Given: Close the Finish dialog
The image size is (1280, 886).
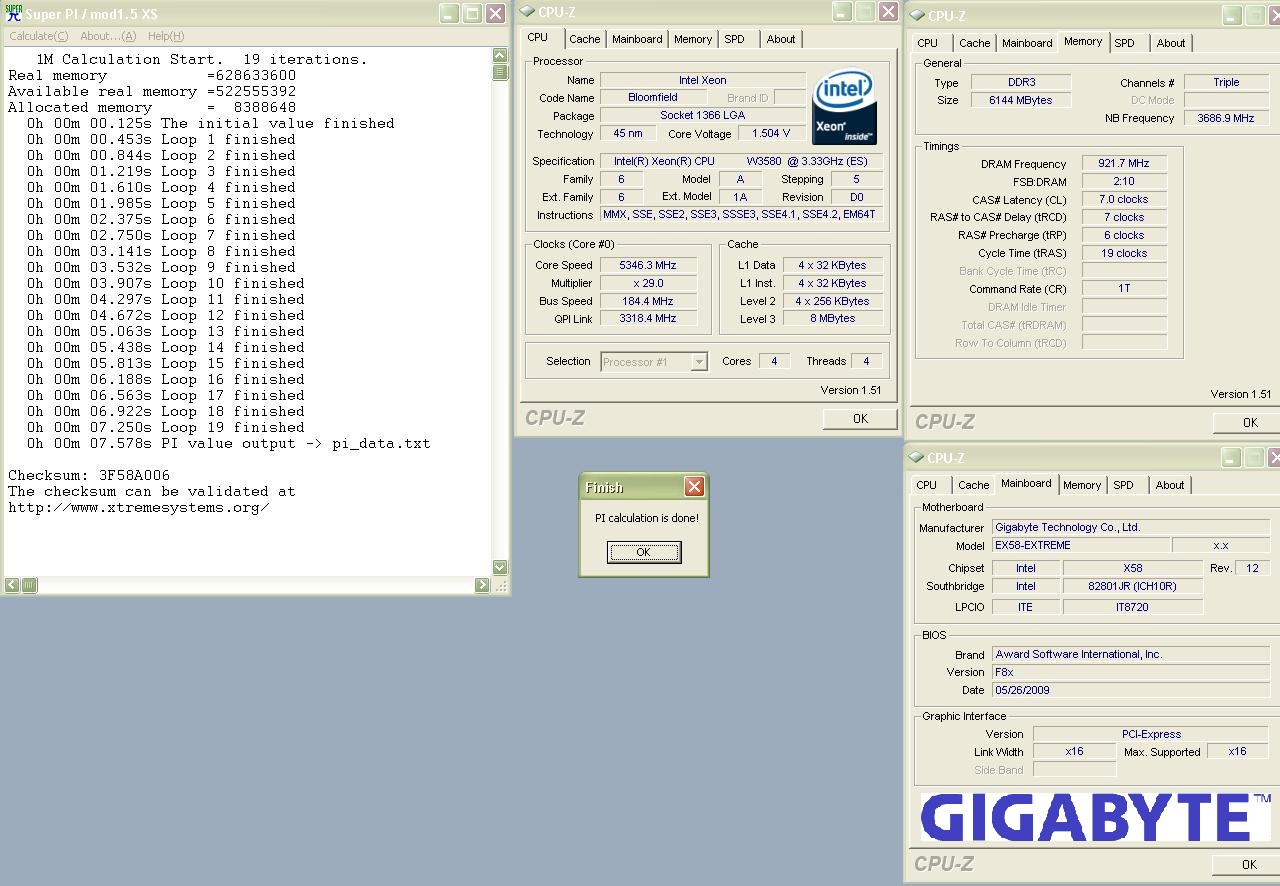Looking at the screenshot, I should click(x=694, y=487).
